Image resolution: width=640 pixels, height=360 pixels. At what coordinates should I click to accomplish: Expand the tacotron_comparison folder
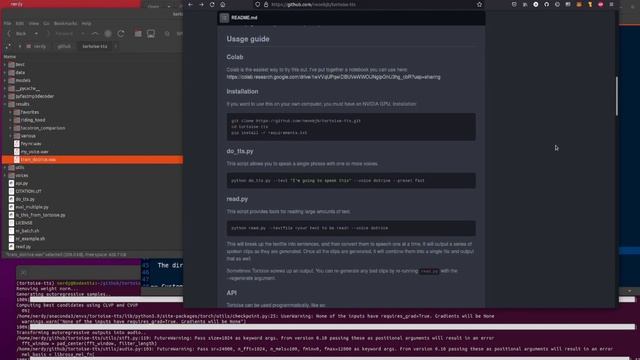coord(10,128)
